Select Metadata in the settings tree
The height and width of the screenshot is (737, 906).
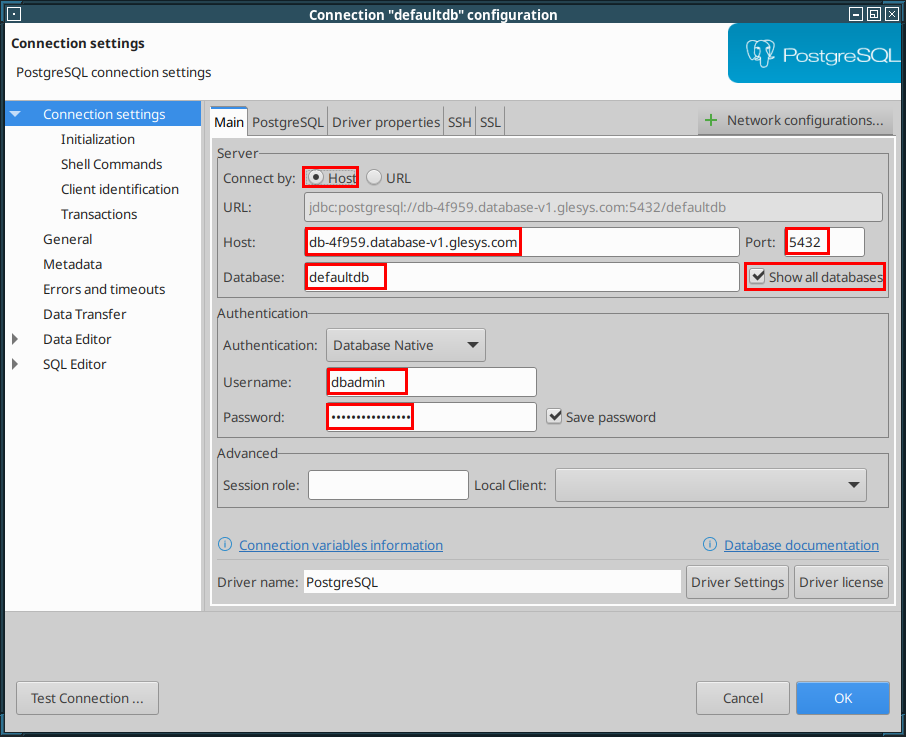(x=72, y=264)
